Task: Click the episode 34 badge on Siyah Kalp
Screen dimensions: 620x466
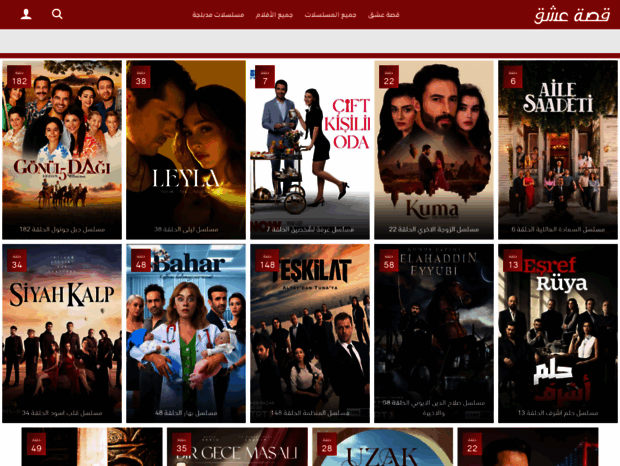Action: click(17, 260)
